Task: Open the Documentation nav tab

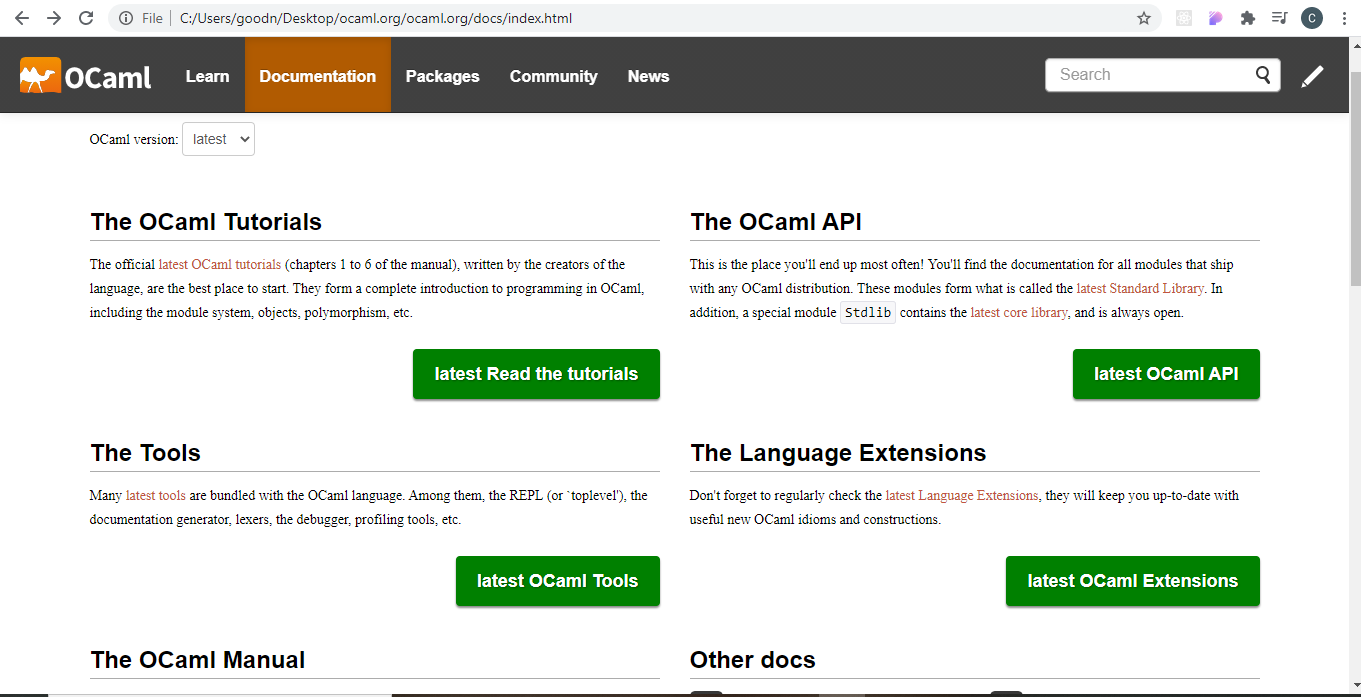Action: pyautogui.click(x=318, y=76)
